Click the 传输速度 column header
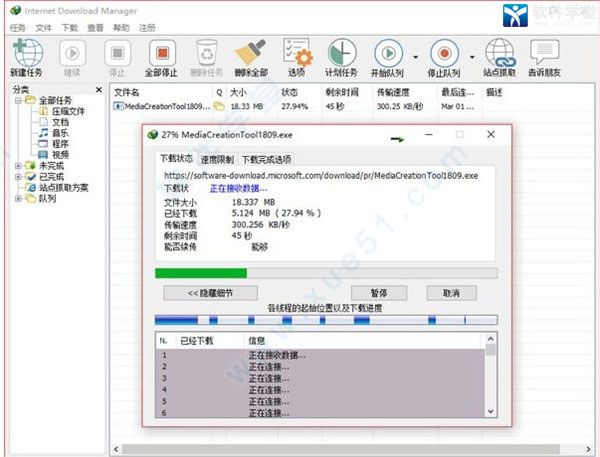 [393, 92]
